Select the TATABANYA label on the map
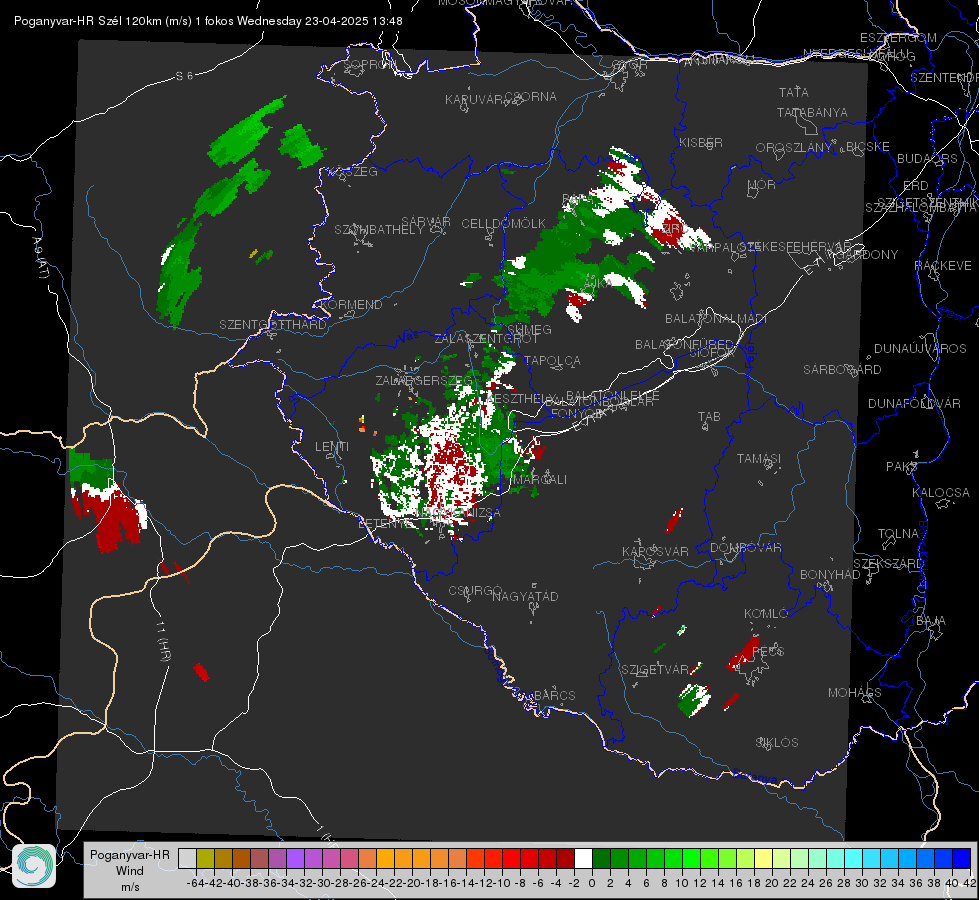Image resolution: width=979 pixels, height=900 pixels. [x=812, y=112]
